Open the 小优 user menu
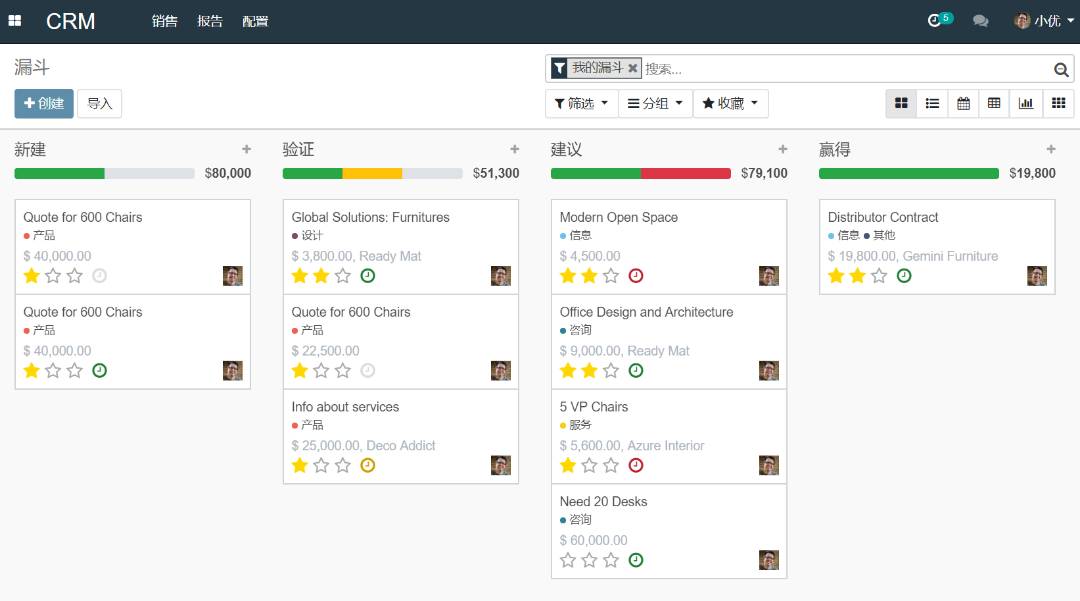Image resolution: width=1080 pixels, height=601 pixels. 1043,21
